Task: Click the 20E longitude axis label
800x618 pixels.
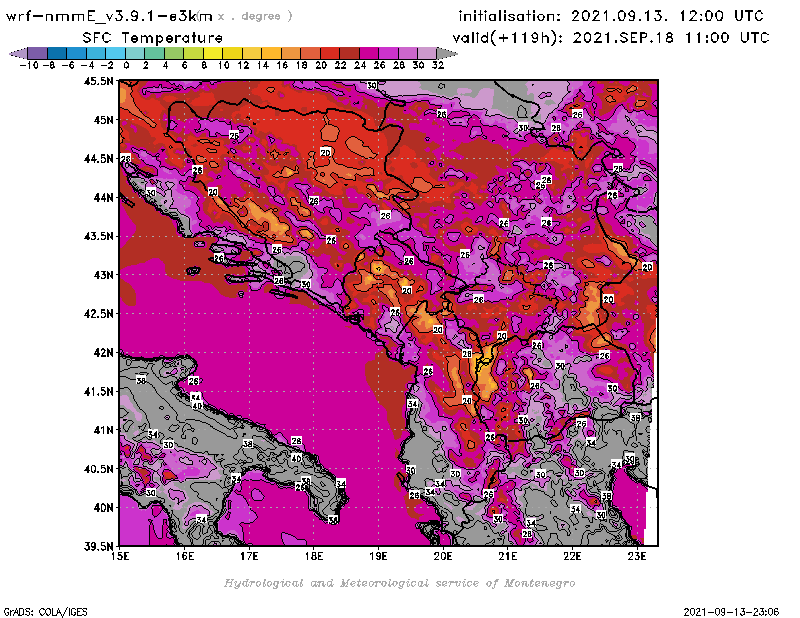Action: tap(443, 556)
